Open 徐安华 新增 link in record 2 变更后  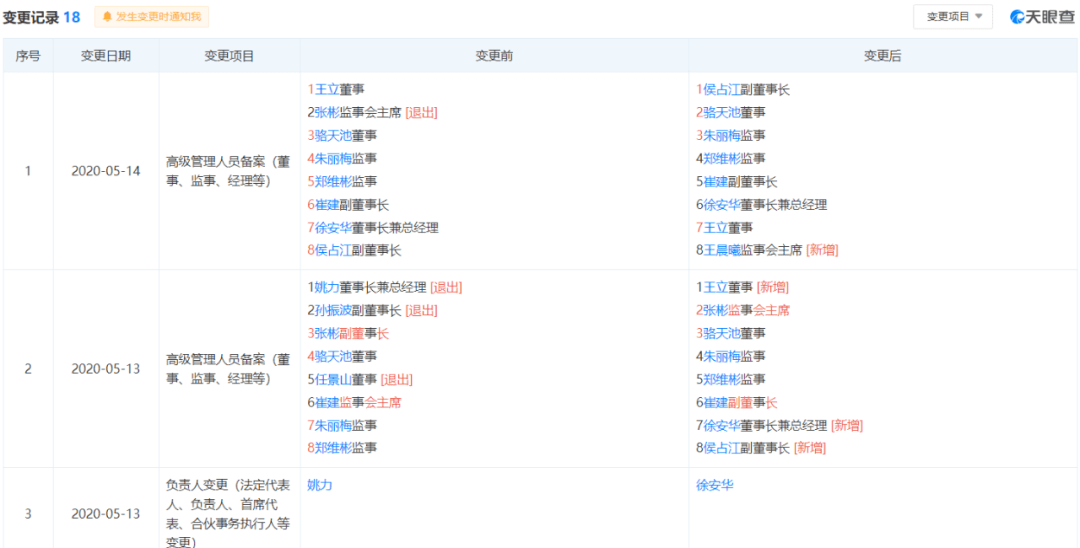[722, 425]
